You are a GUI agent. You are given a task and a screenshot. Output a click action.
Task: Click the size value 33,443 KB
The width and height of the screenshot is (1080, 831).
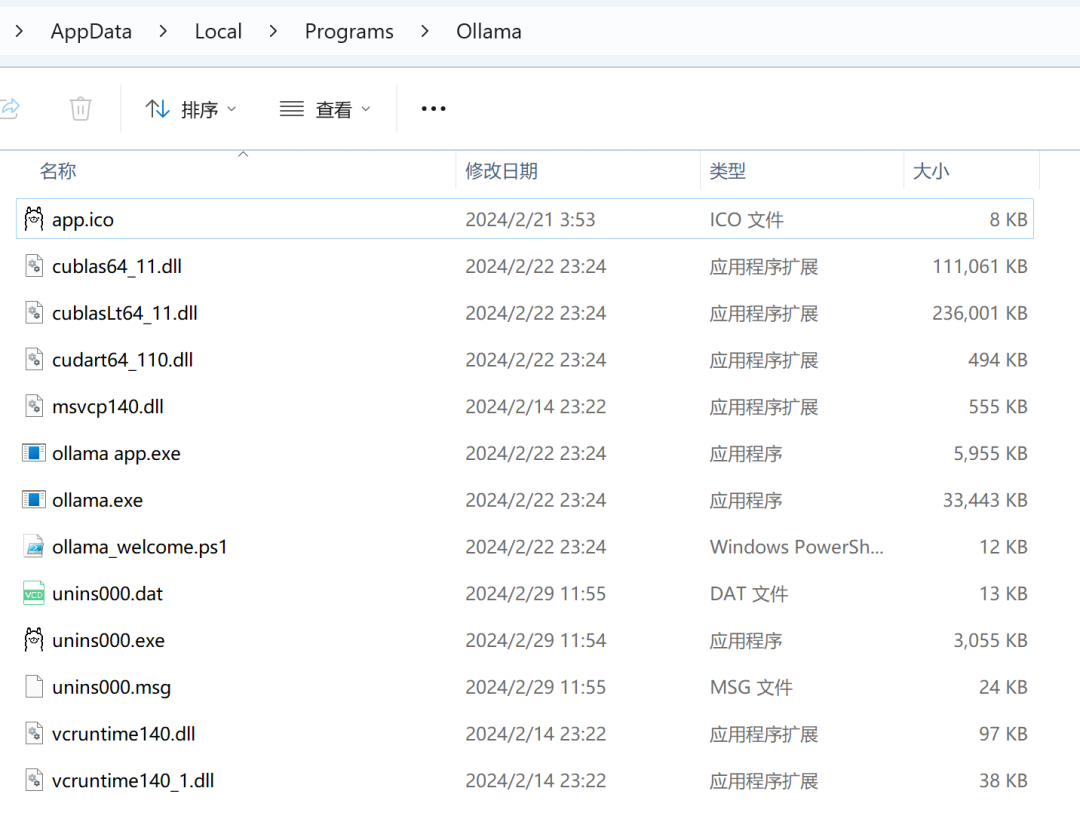[x=985, y=500]
